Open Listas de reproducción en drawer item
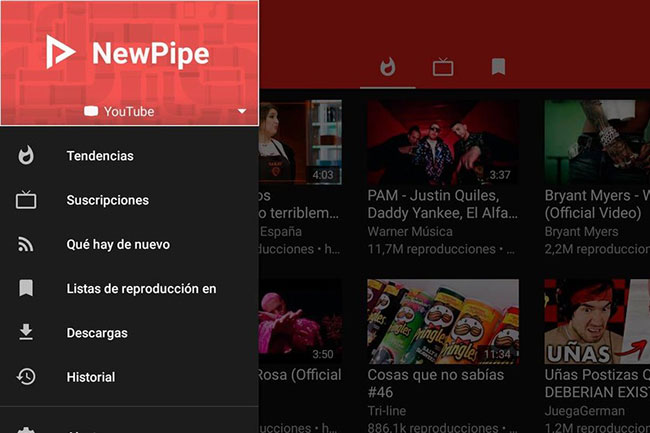 coord(129,289)
